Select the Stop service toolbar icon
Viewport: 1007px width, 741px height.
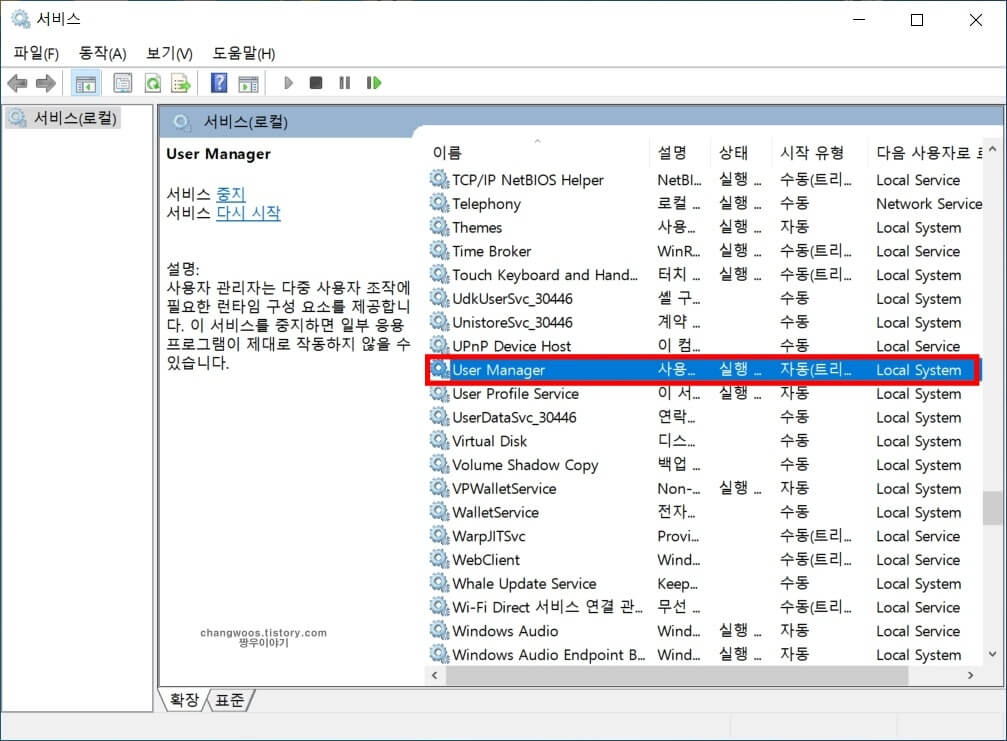pyautogui.click(x=315, y=83)
